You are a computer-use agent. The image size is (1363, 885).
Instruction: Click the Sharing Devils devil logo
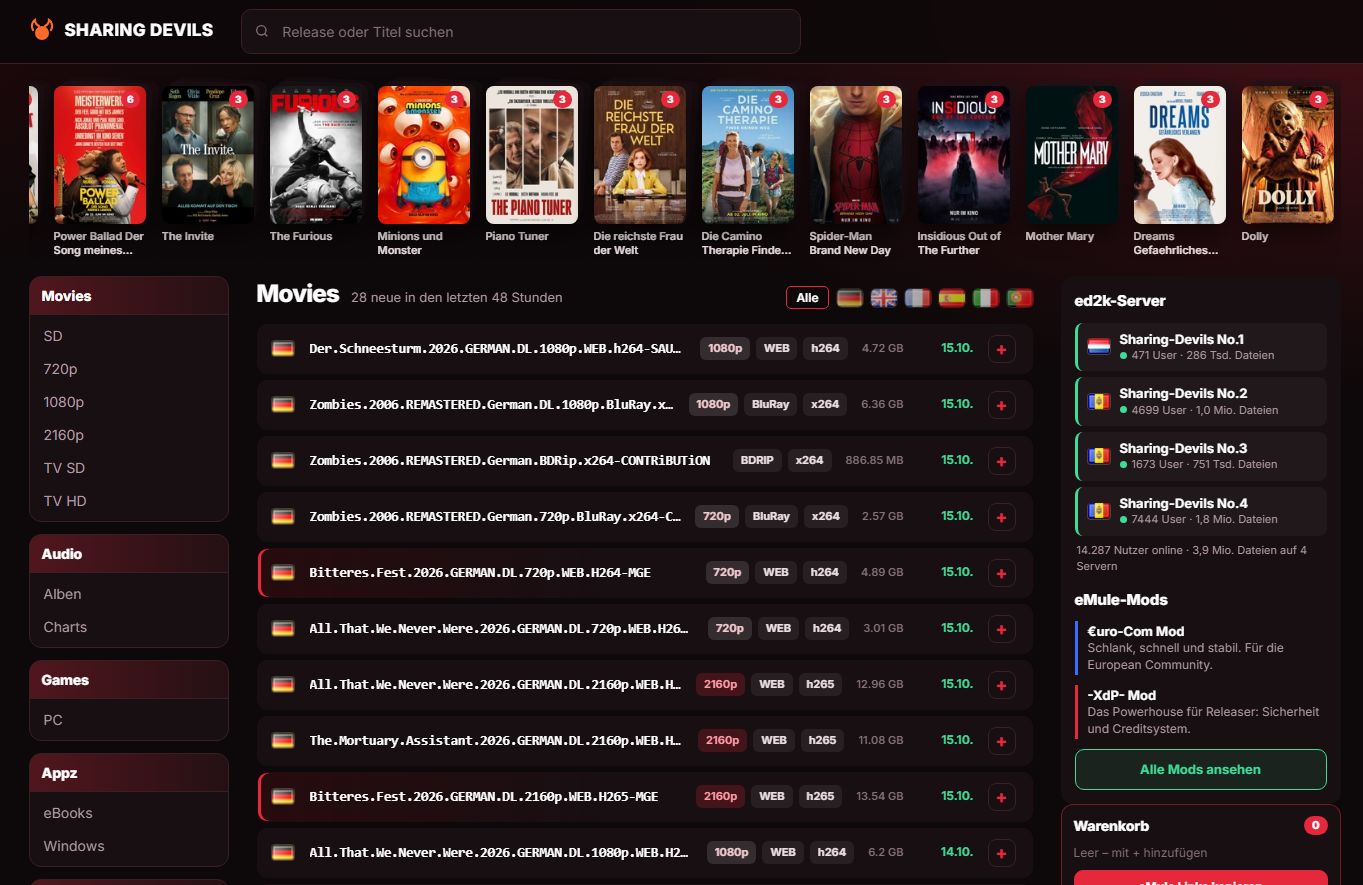point(42,29)
